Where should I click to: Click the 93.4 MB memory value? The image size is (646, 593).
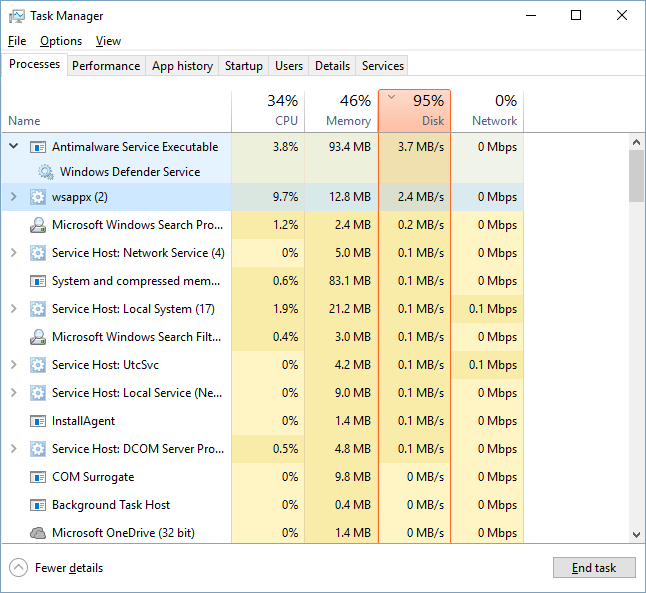coord(350,147)
